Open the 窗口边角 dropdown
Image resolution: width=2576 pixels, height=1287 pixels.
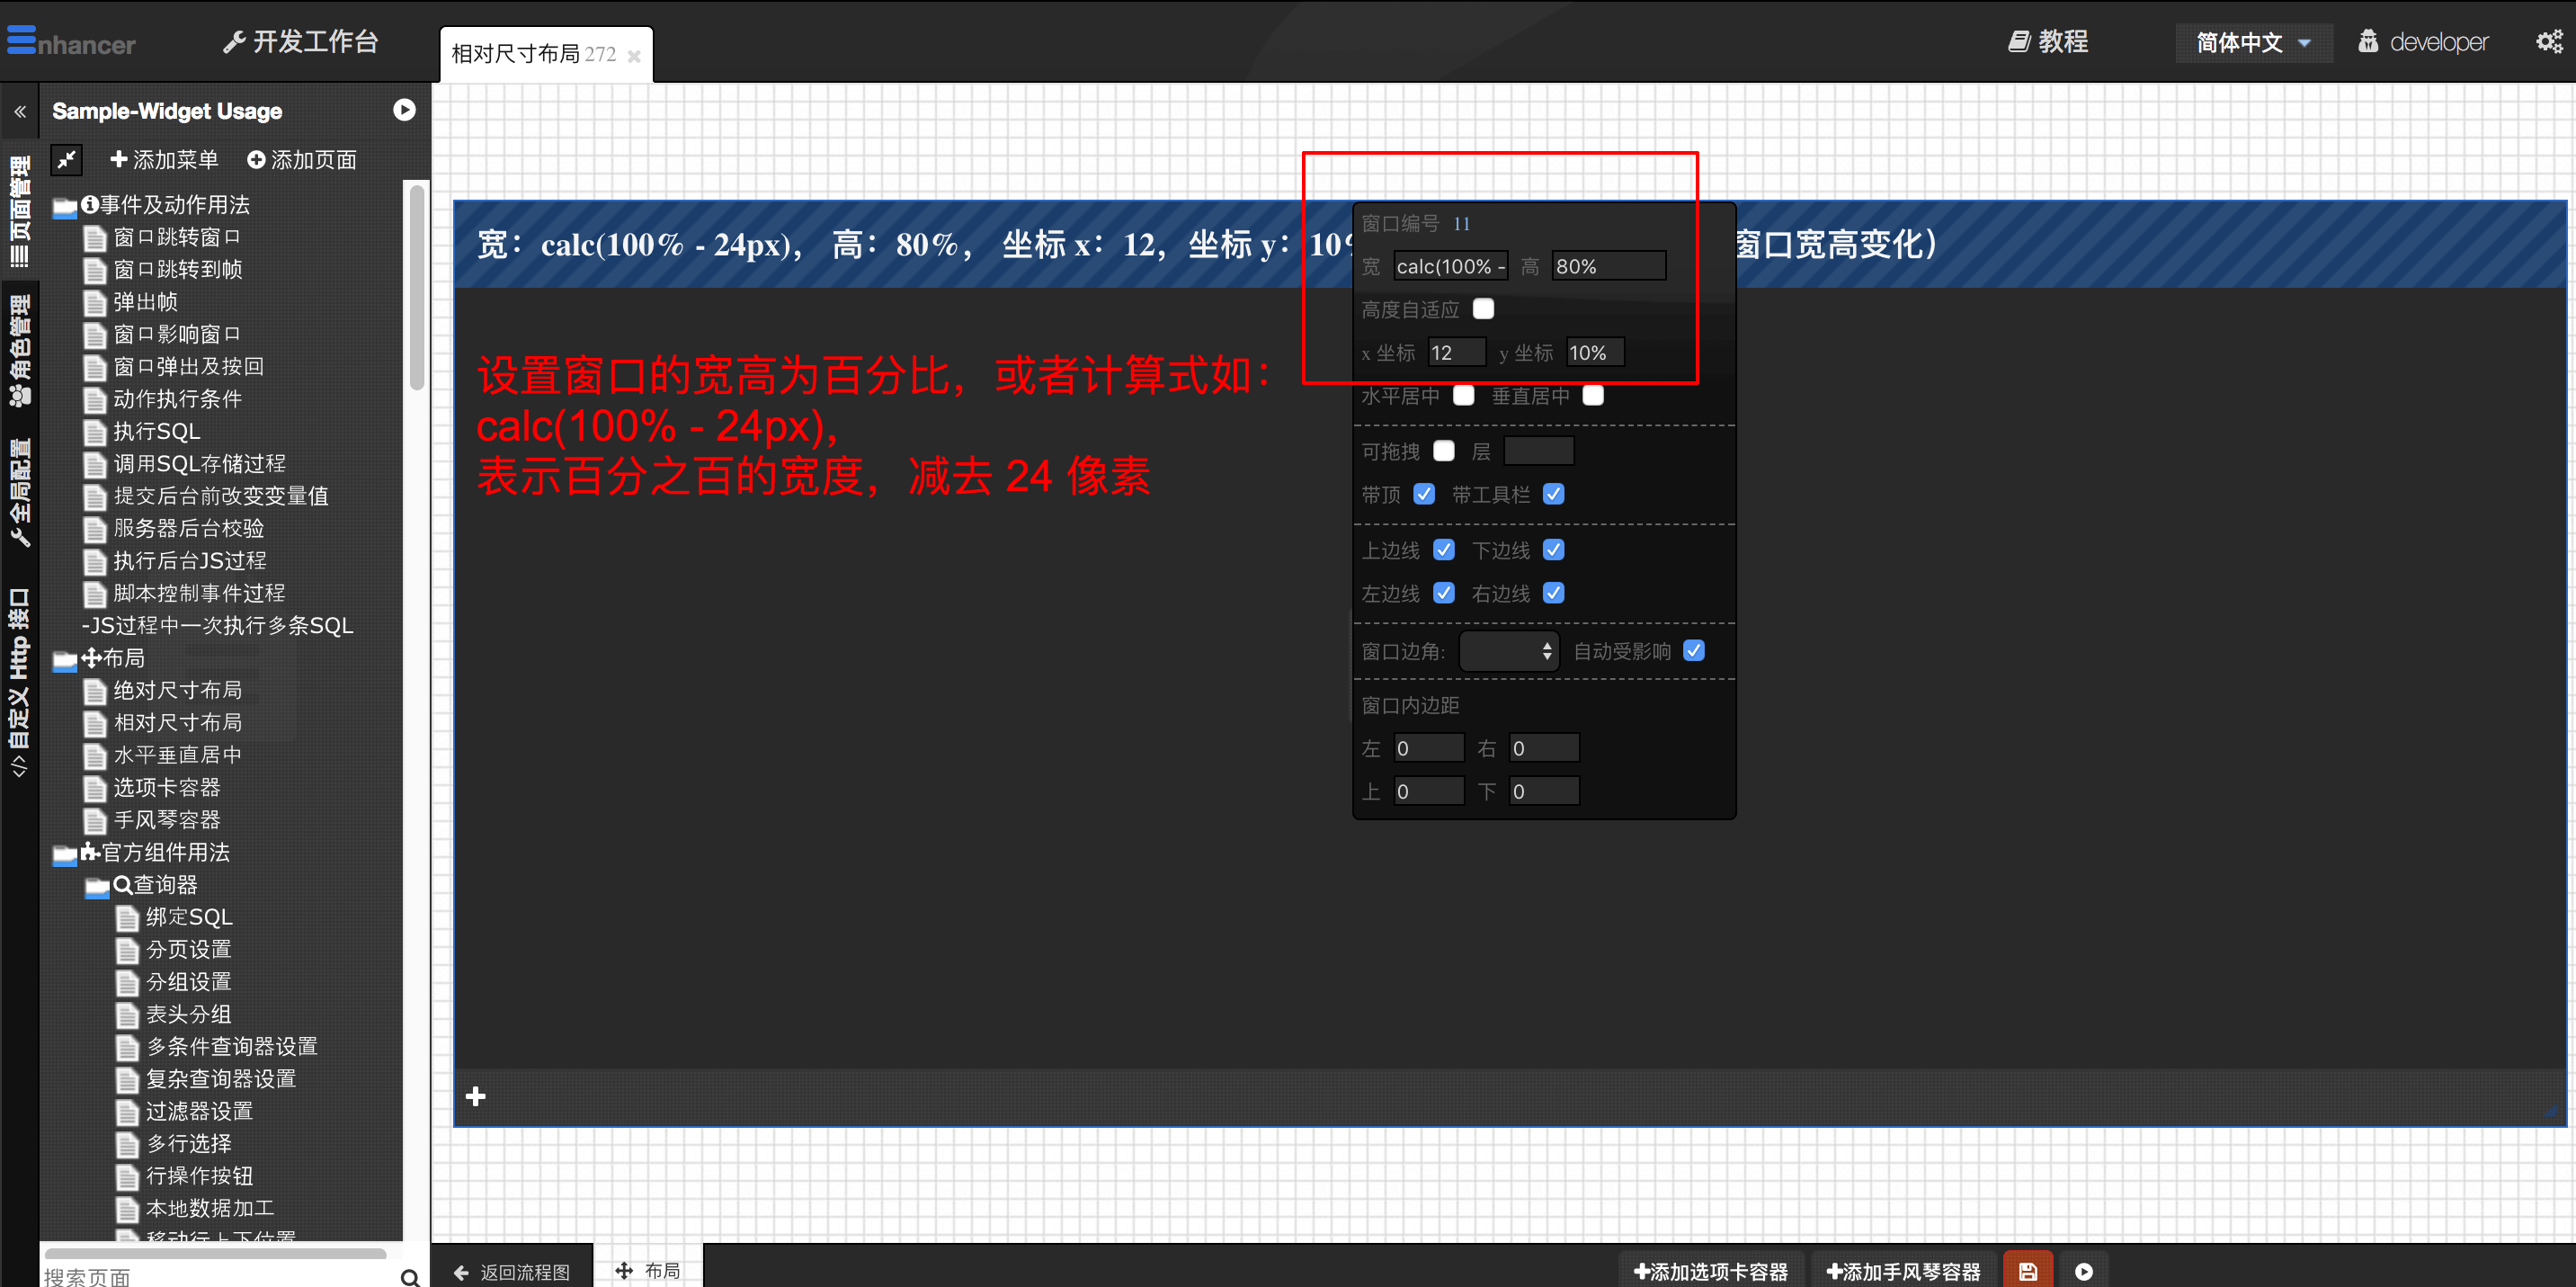pyautogui.click(x=1509, y=651)
